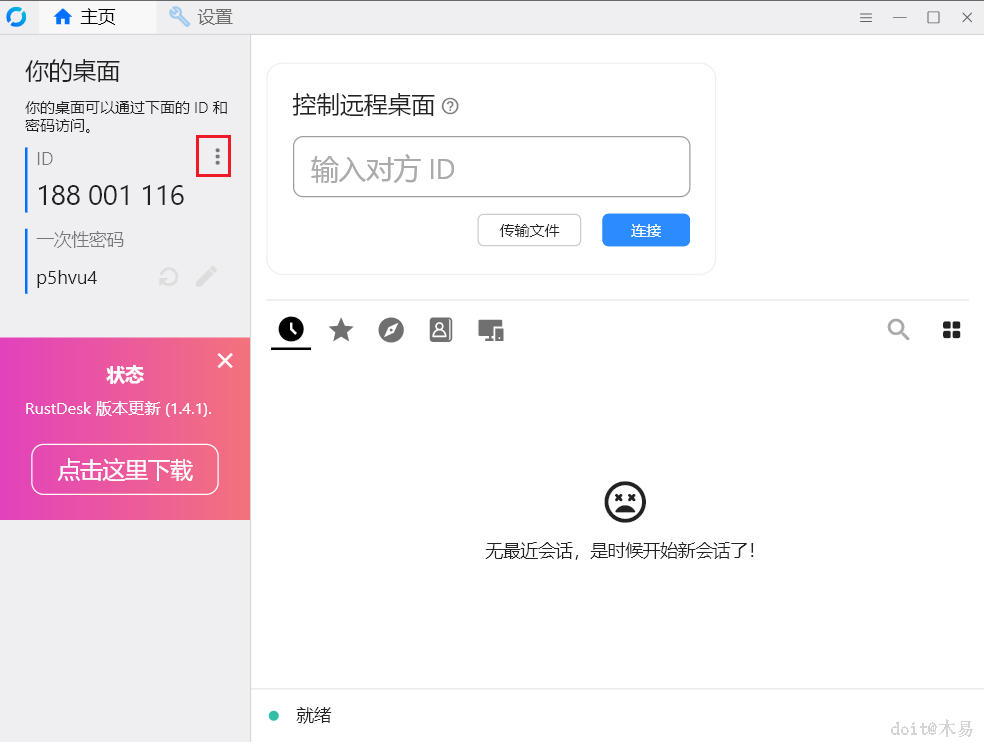Refresh the one-time password

coord(167,276)
